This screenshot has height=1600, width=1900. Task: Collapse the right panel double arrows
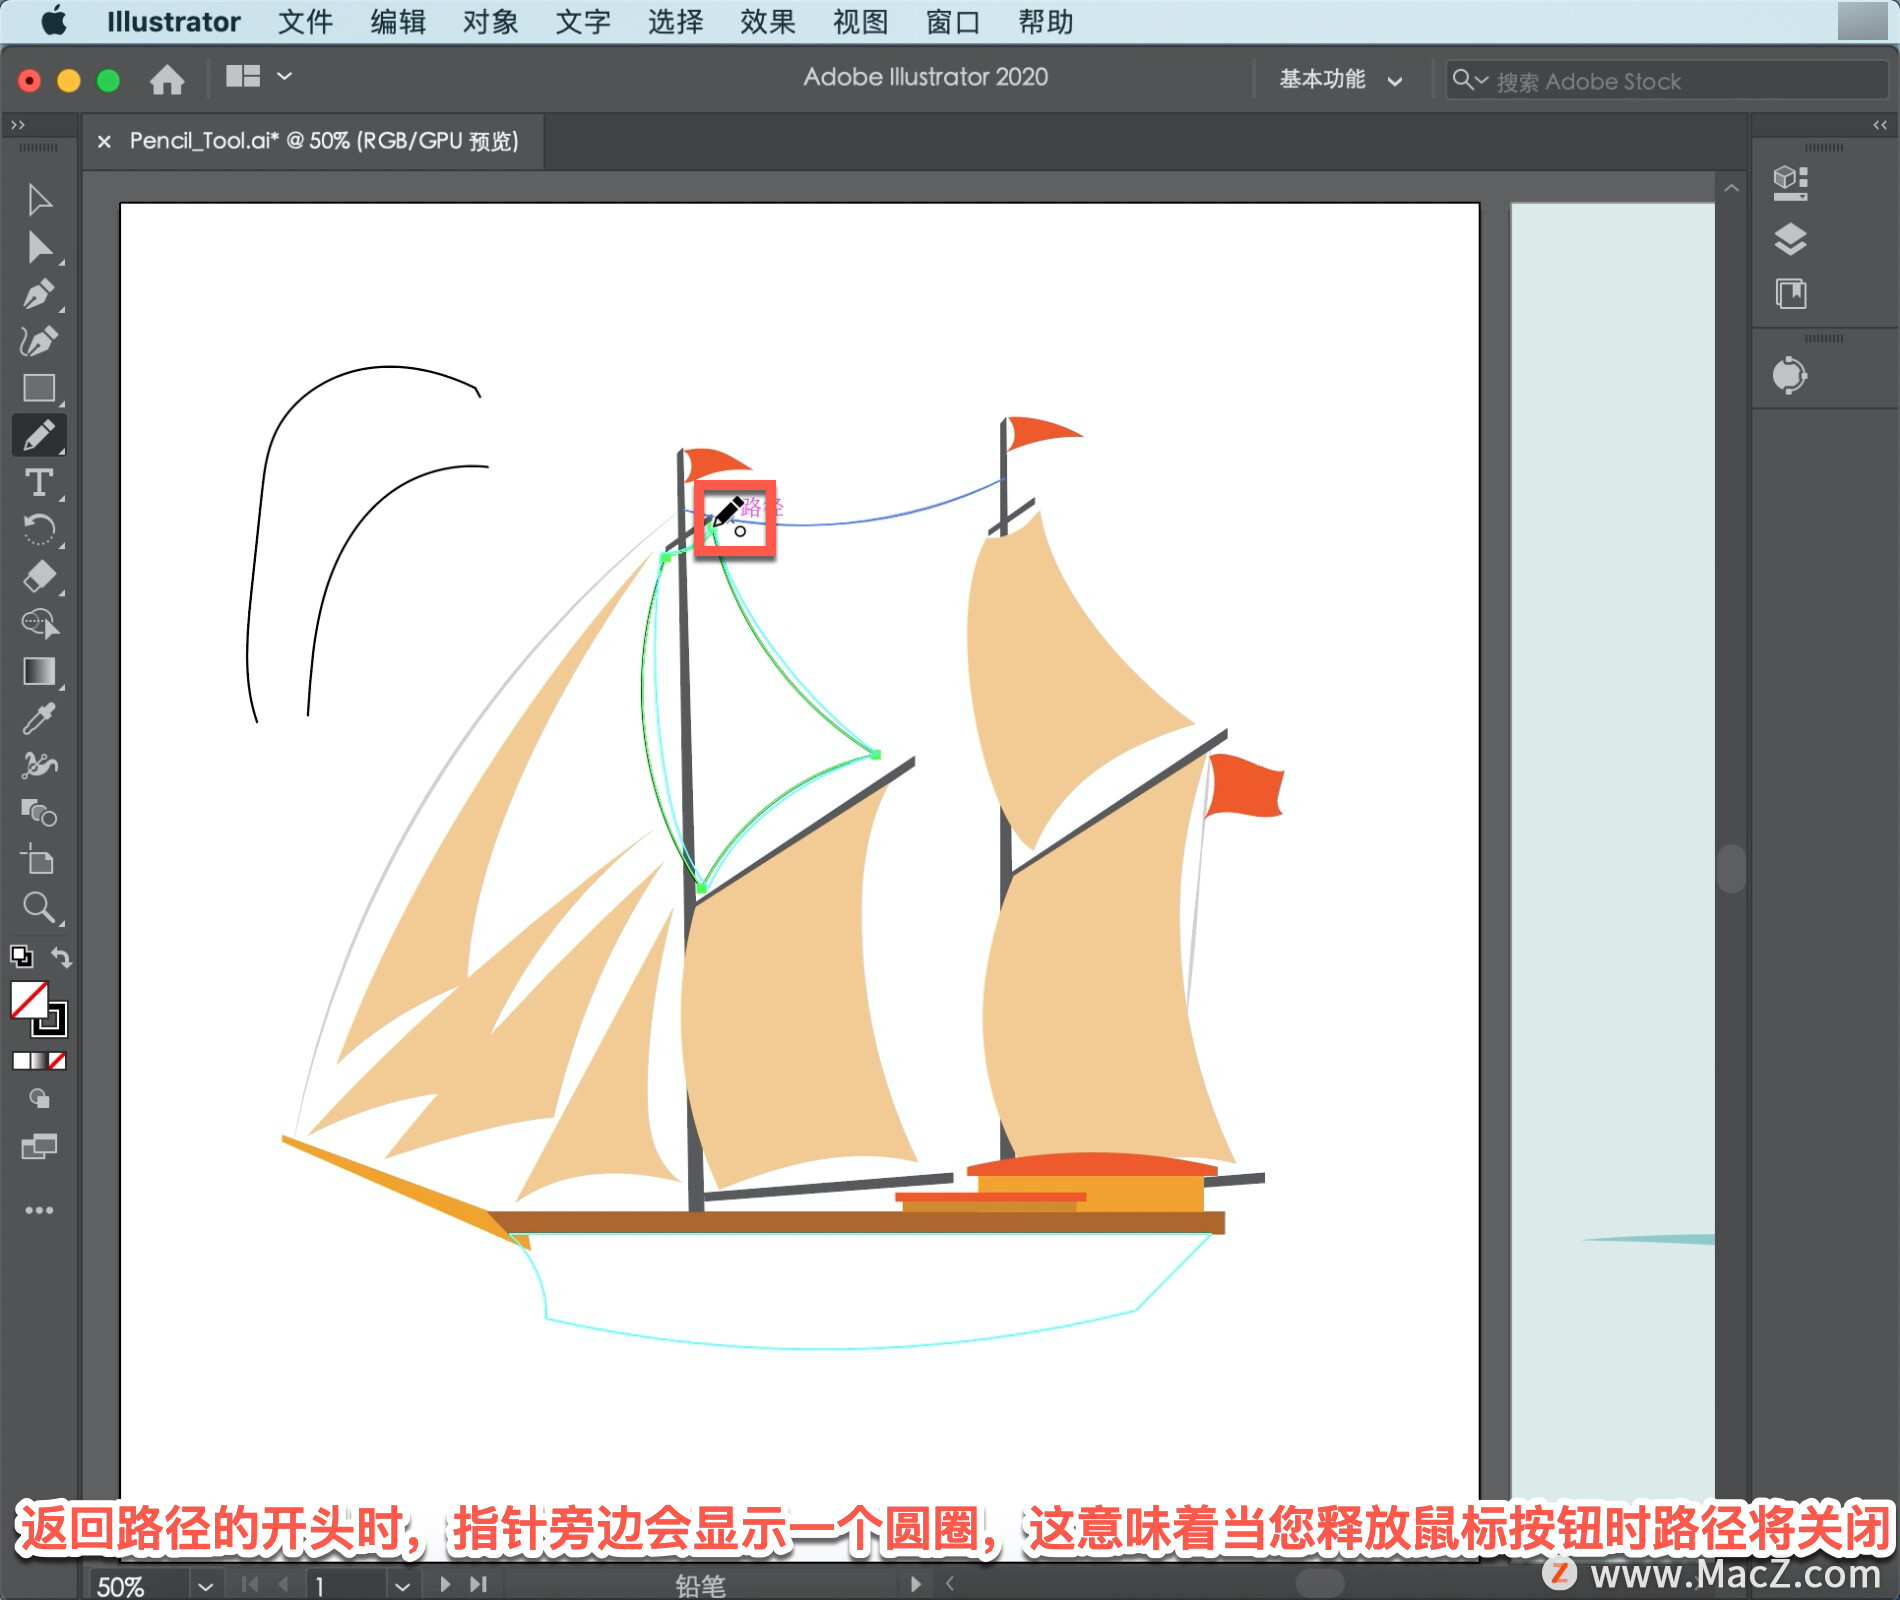(x=1880, y=125)
